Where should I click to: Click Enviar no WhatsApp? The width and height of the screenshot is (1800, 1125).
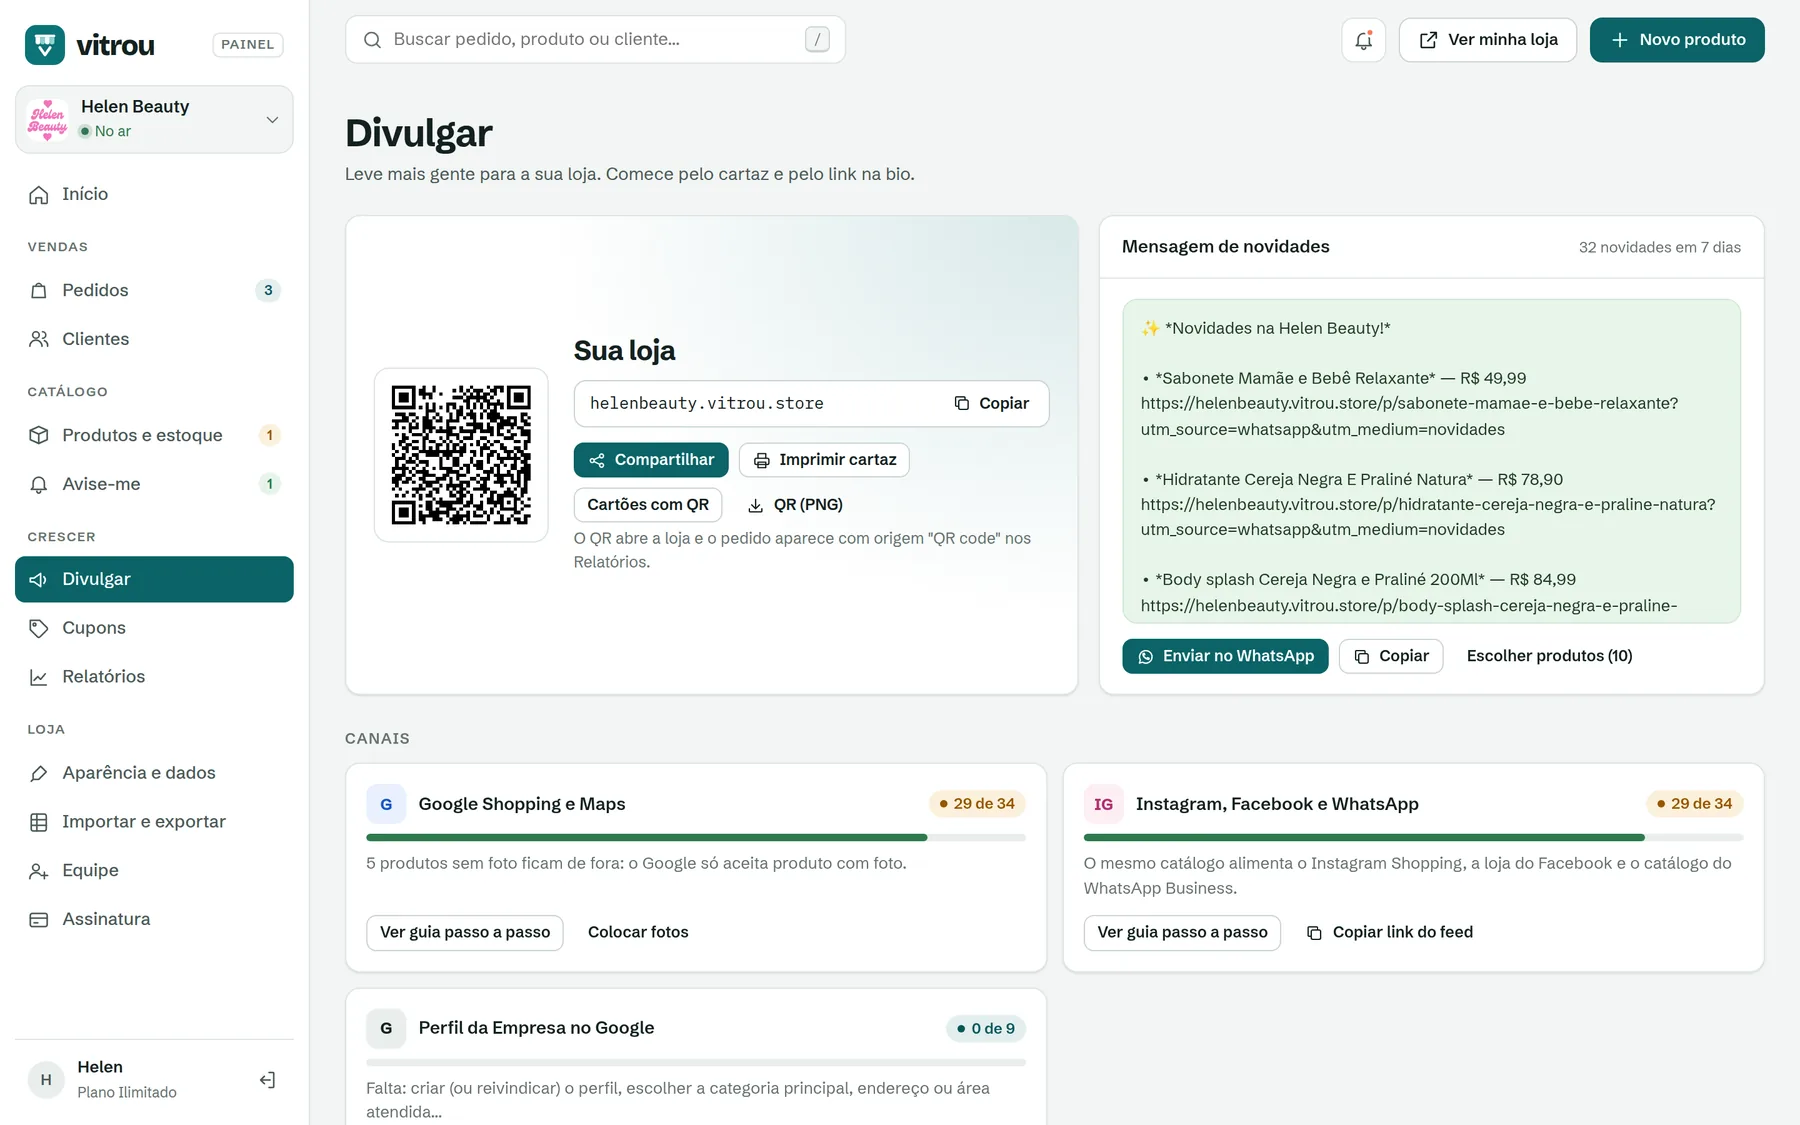(x=1225, y=656)
